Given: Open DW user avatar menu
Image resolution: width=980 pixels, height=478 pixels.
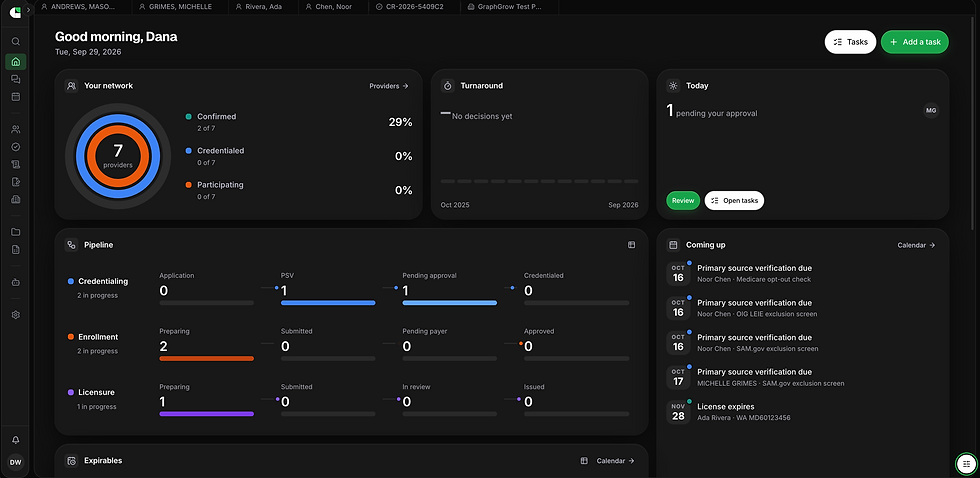Looking at the screenshot, I should pos(16,462).
